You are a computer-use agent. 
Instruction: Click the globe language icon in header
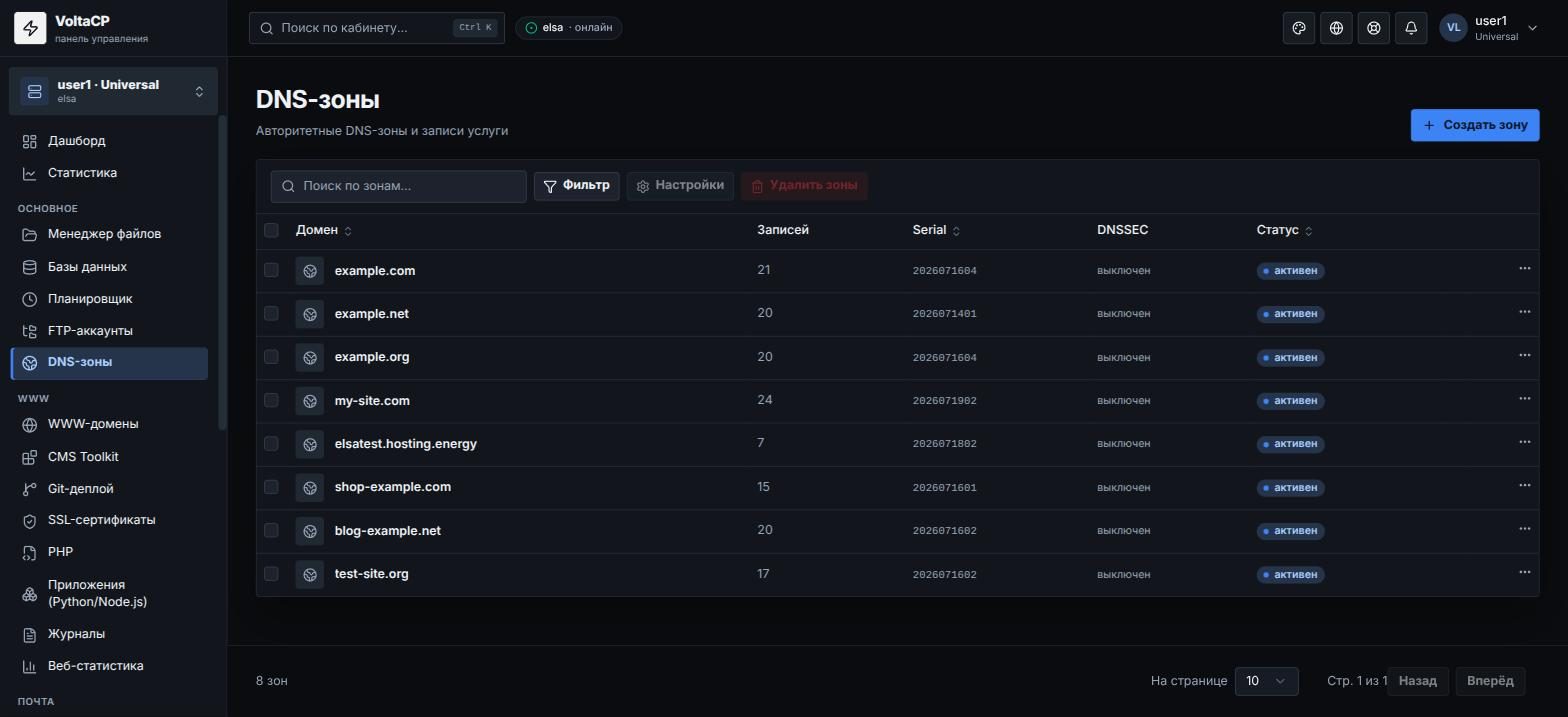[1336, 28]
